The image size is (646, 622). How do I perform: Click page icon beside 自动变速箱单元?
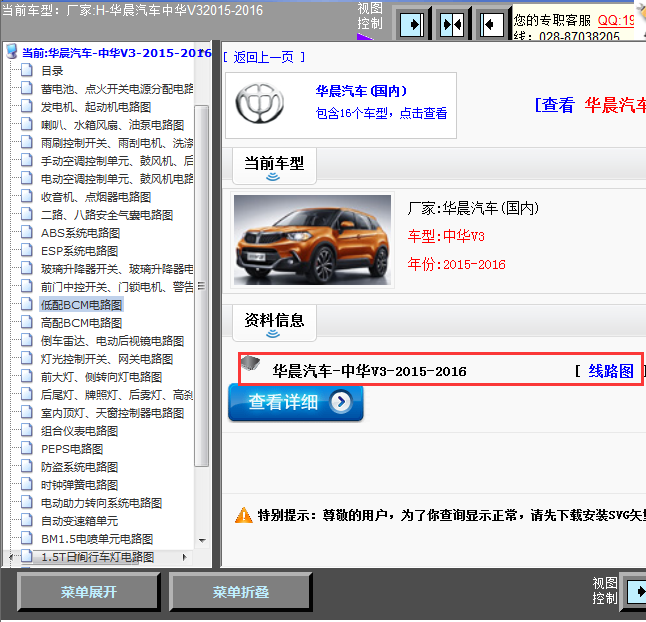coord(27,520)
